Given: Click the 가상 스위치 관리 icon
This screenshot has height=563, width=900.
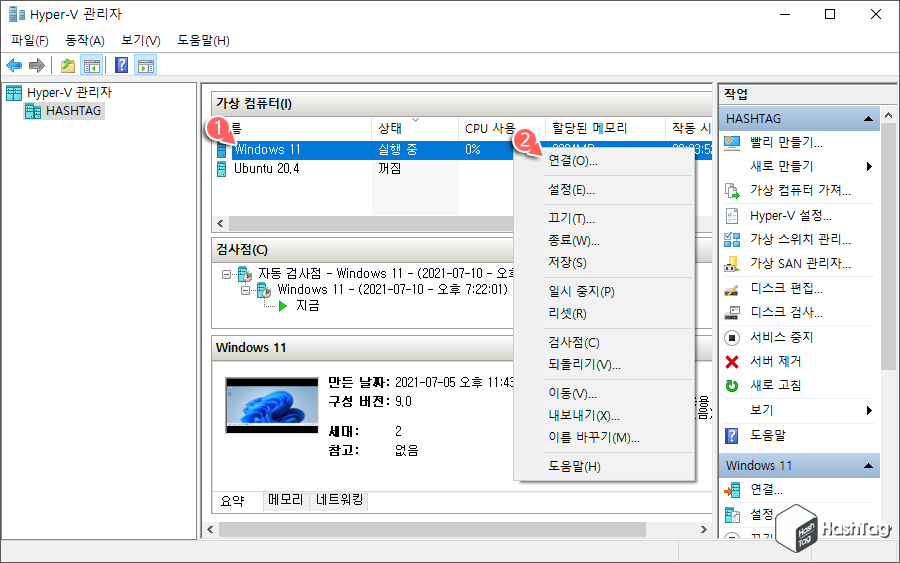Looking at the screenshot, I should point(732,239).
